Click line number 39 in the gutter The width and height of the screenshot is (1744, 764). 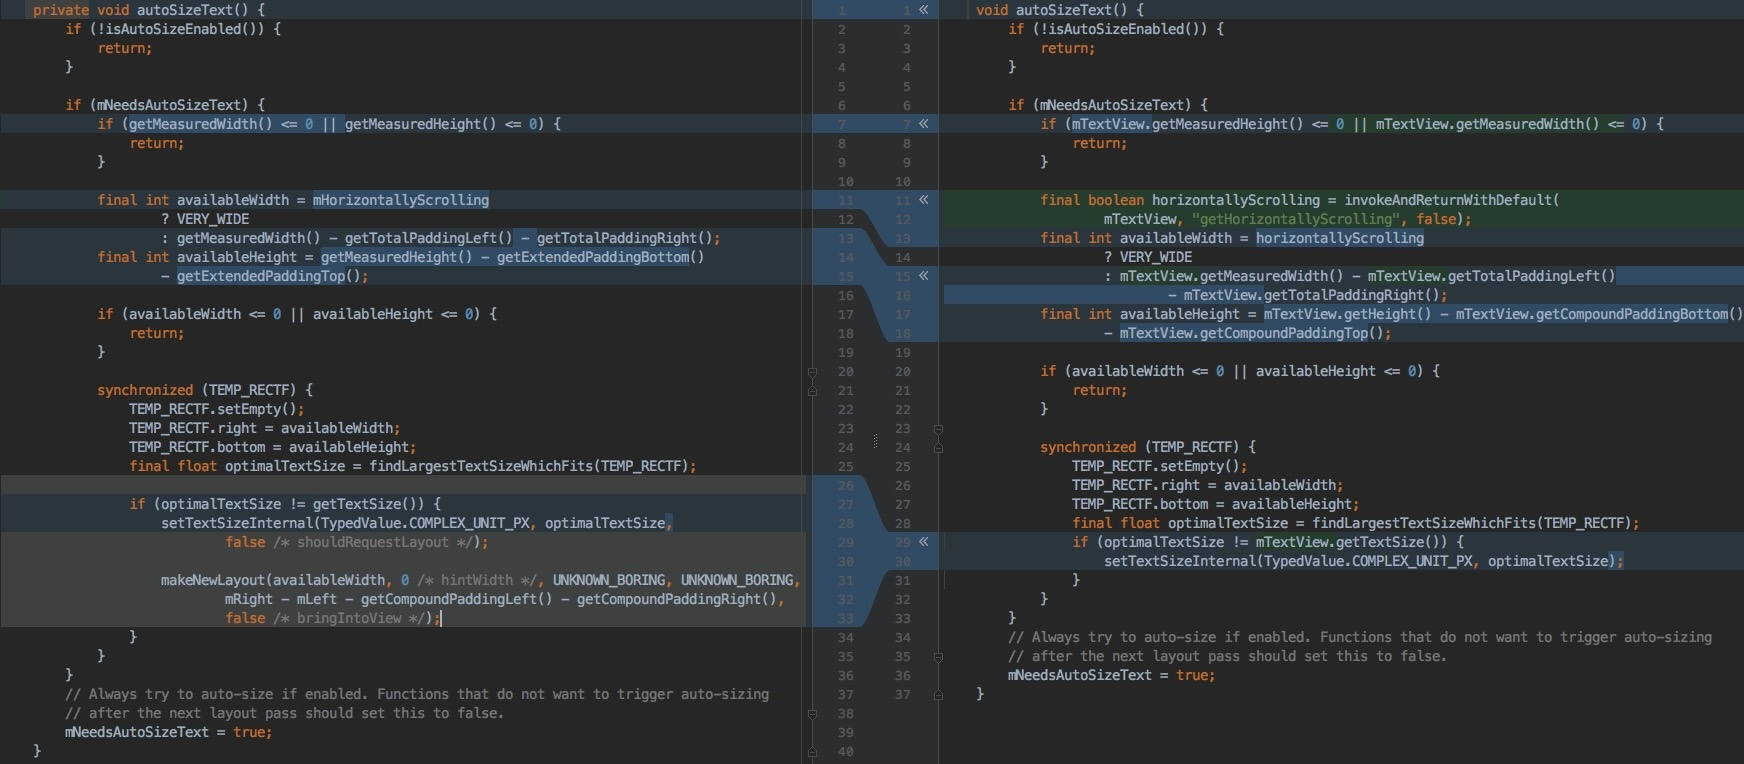(x=846, y=733)
